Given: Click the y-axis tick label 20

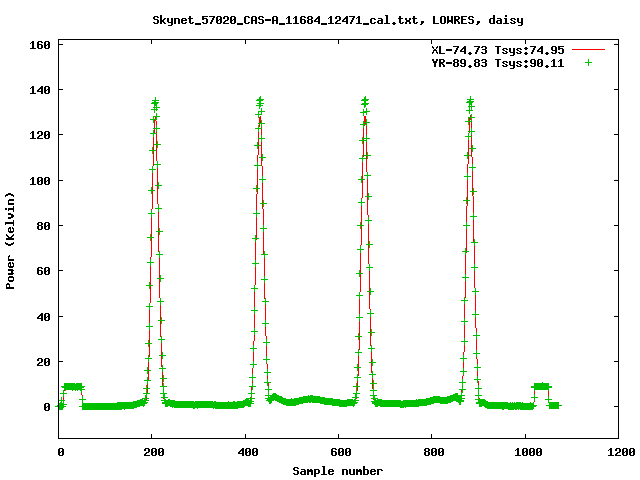Looking at the screenshot, I should 43,362.
